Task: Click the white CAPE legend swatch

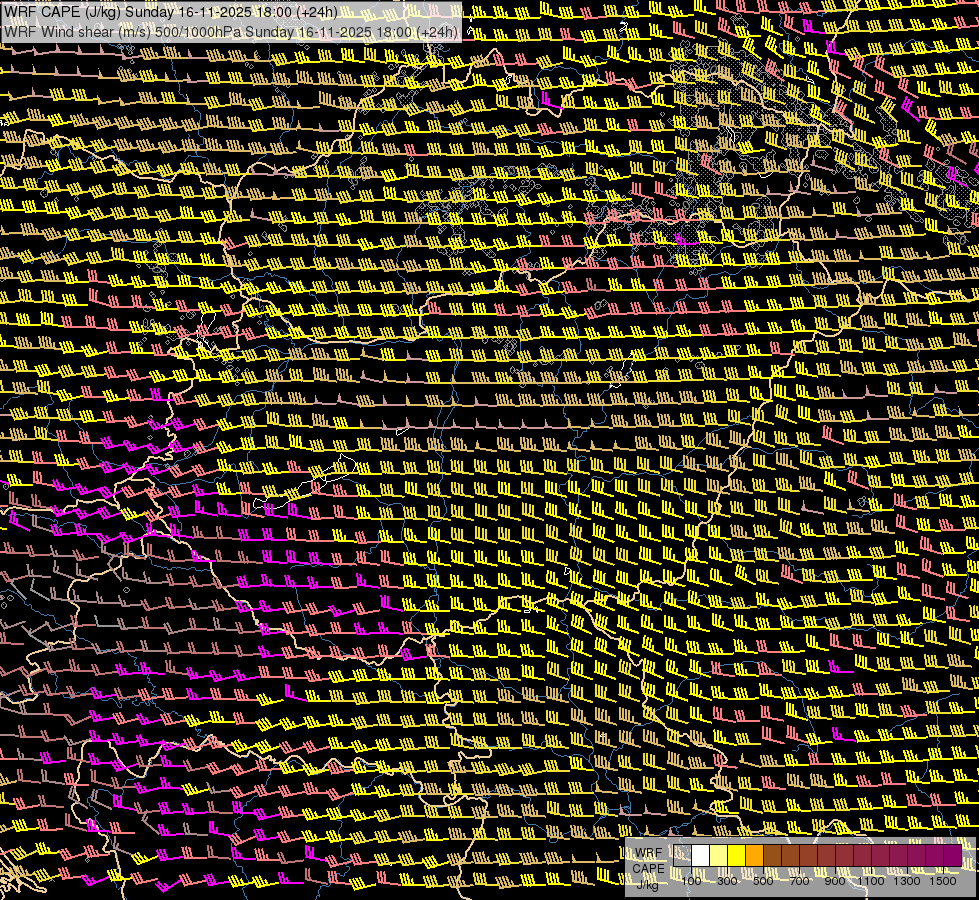Action: click(701, 855)
